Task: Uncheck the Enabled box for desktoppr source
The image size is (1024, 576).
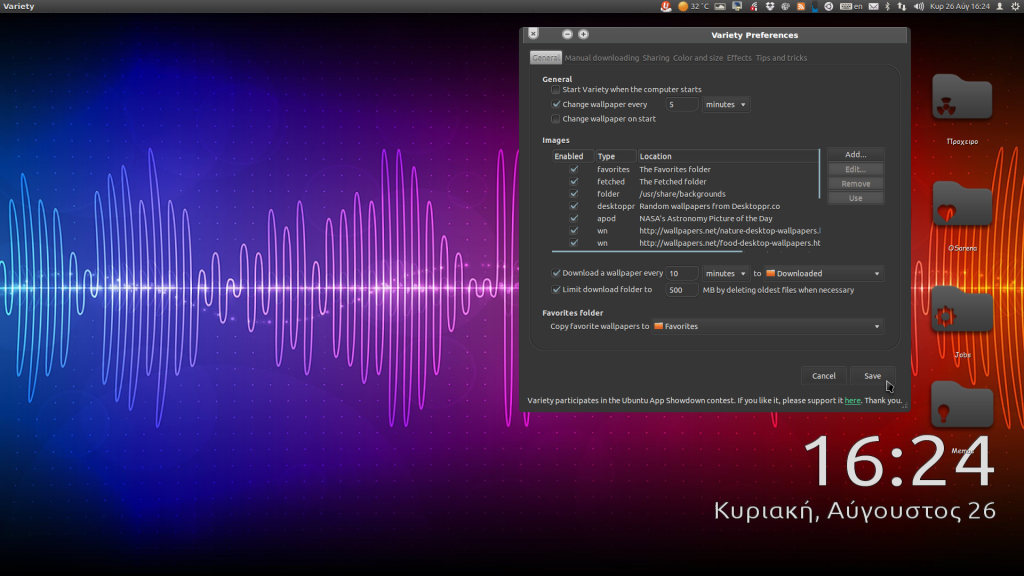Action: click(x=574, y=206)
